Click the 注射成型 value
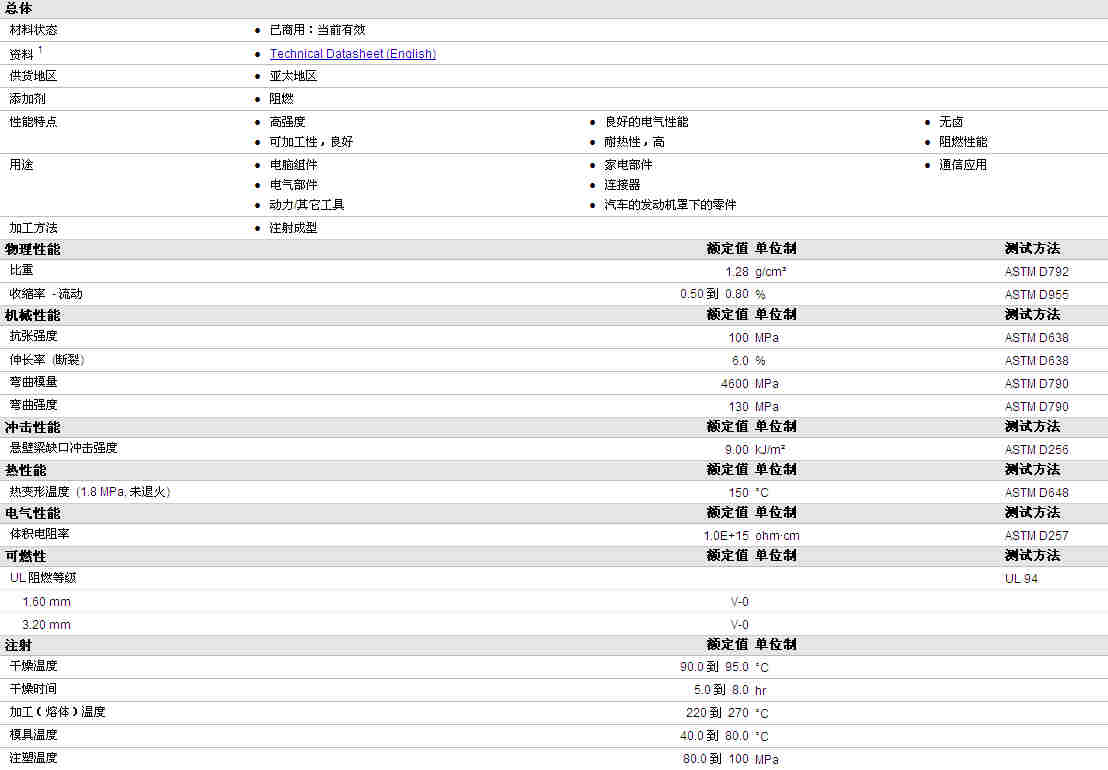Viewport: 1108px width, 770px height. coord(293,228)
